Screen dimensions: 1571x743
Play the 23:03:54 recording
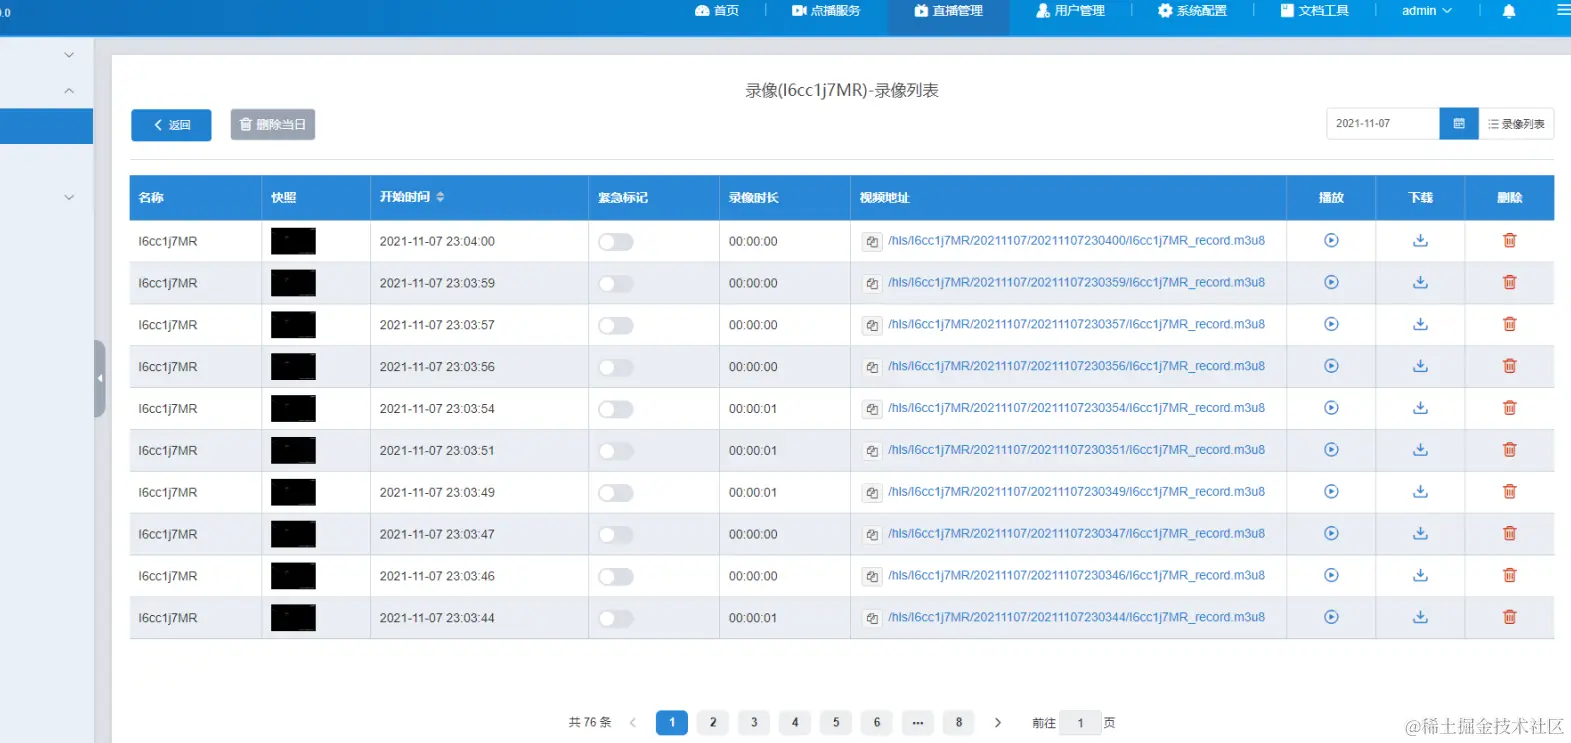(1331, 408)
